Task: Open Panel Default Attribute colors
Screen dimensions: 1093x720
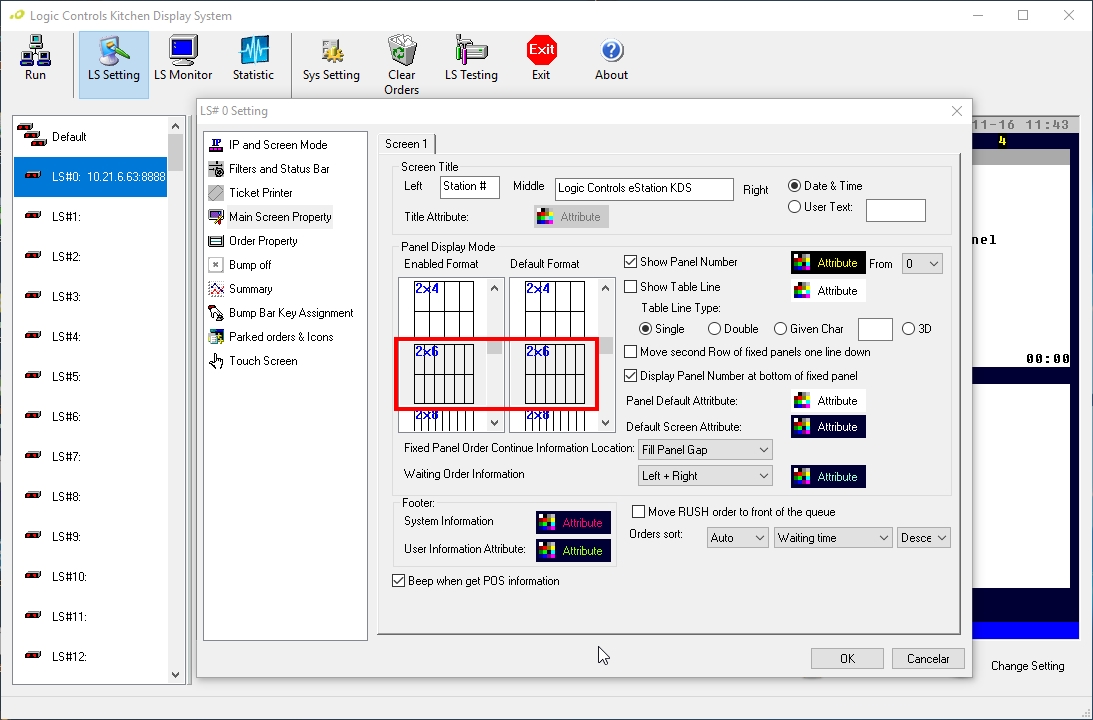Action: coord(828,401)
